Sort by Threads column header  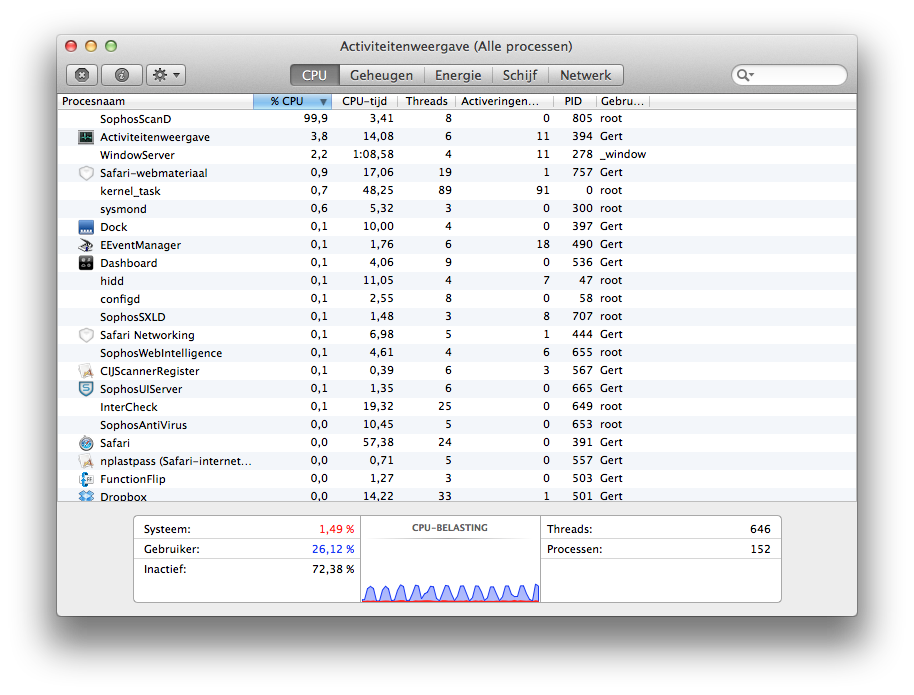coord(427,101)
